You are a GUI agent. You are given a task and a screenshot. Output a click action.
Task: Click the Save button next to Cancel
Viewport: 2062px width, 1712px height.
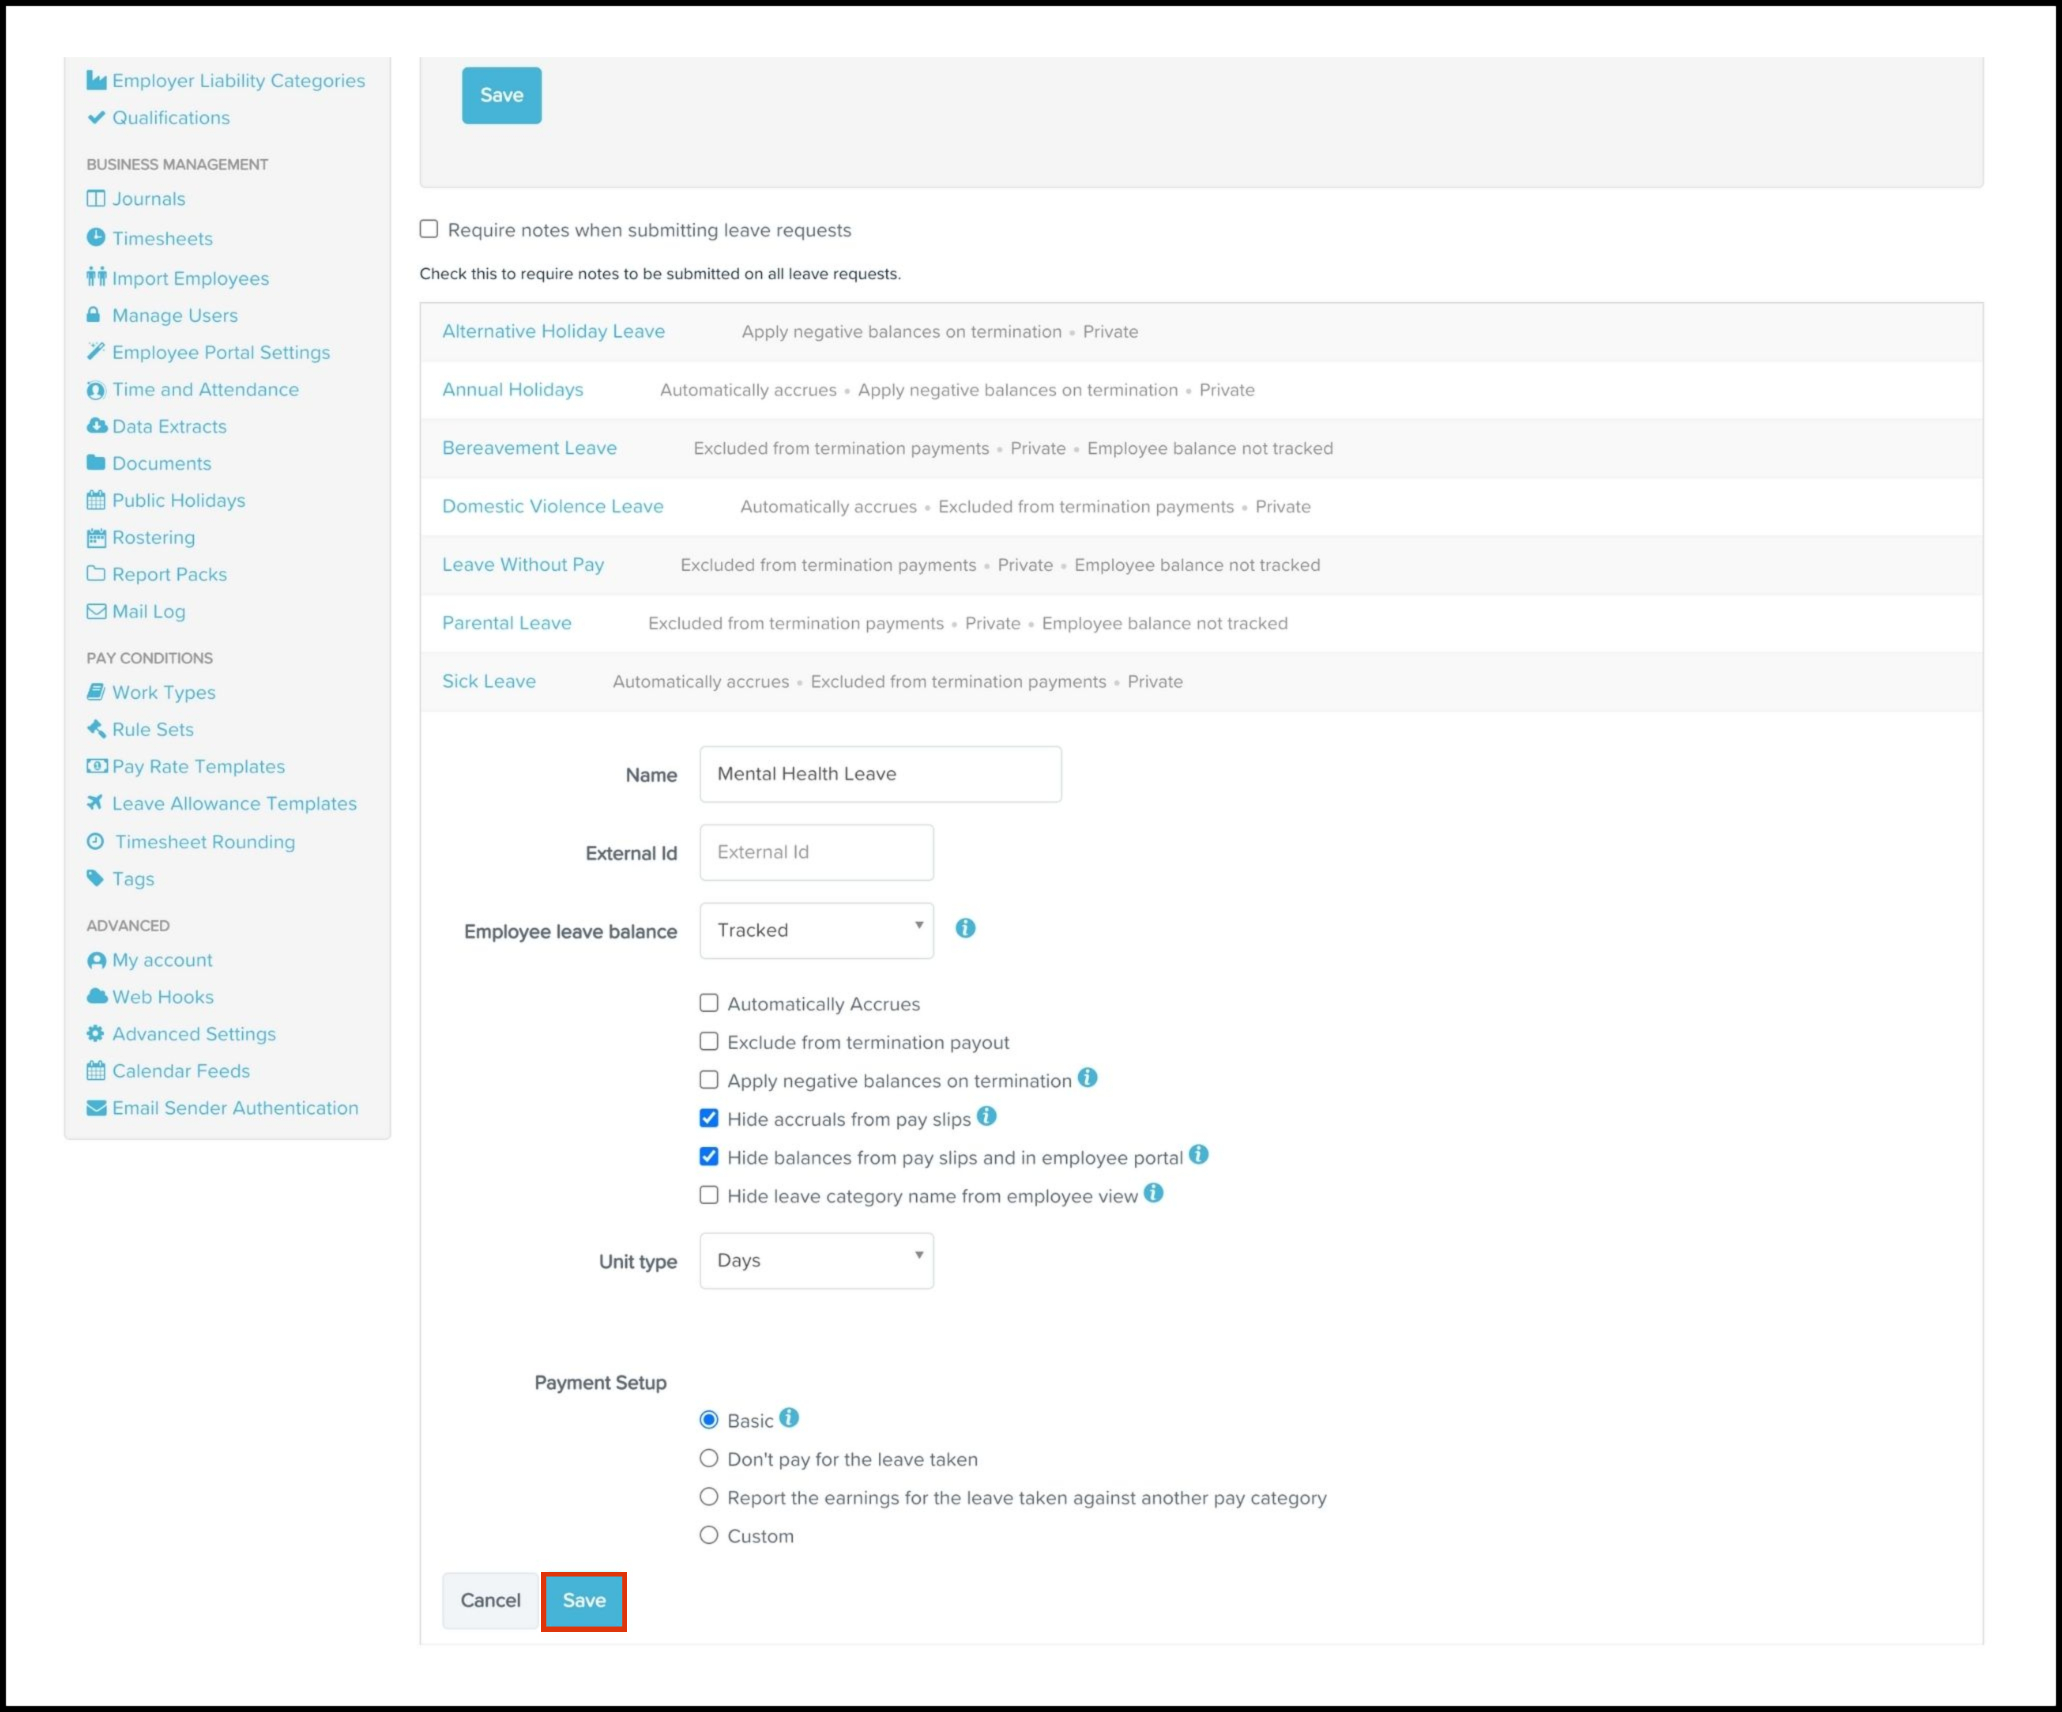point(584,1600)
